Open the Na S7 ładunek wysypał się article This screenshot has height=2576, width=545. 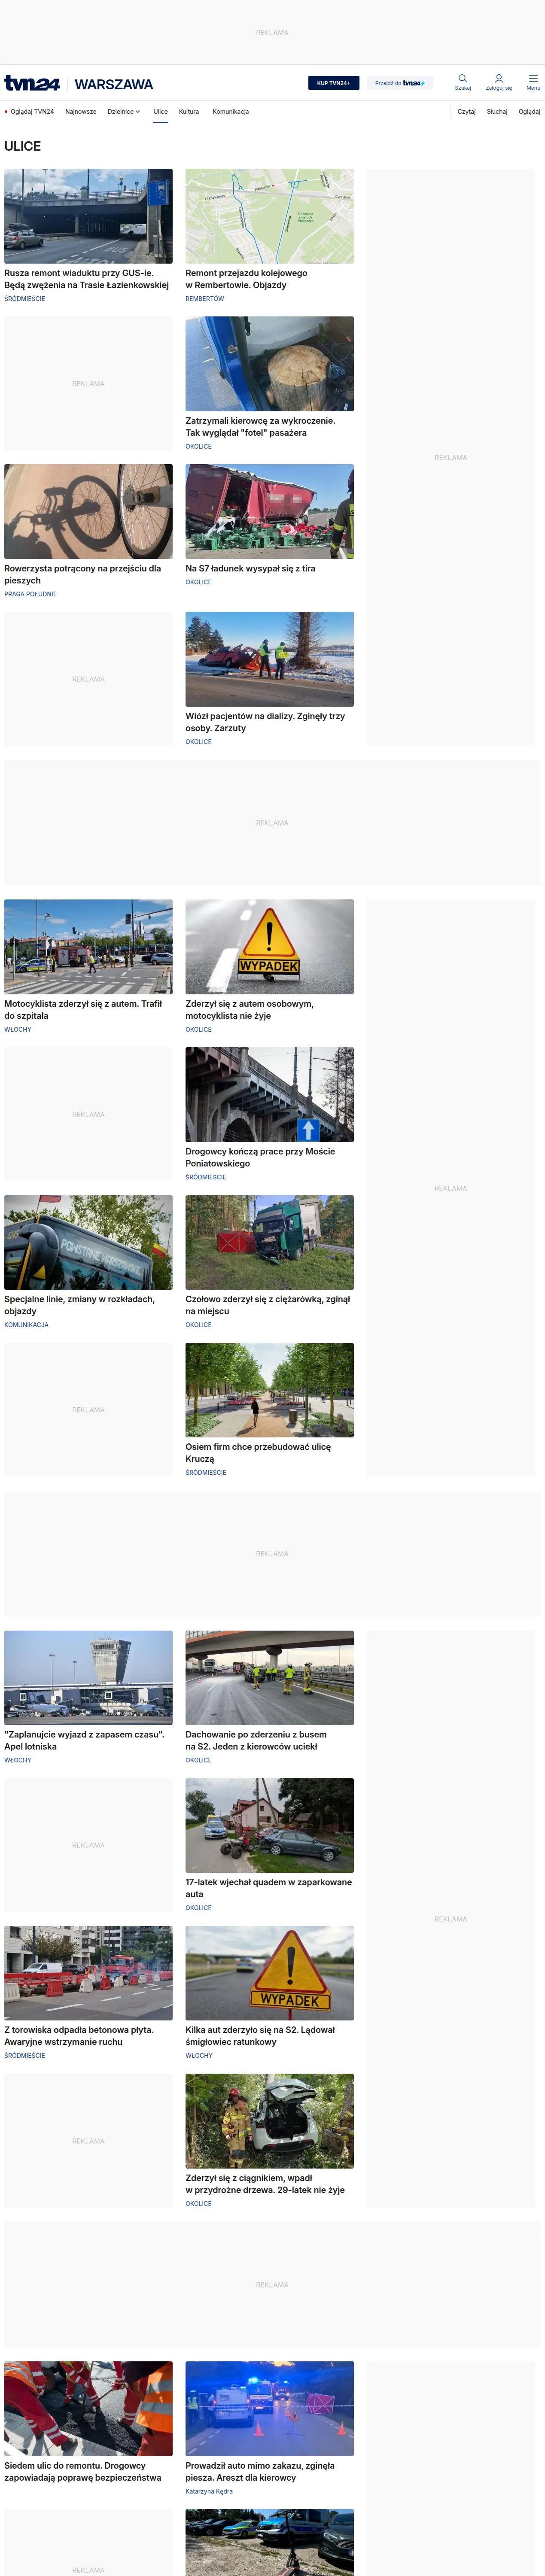coord(250,568)
